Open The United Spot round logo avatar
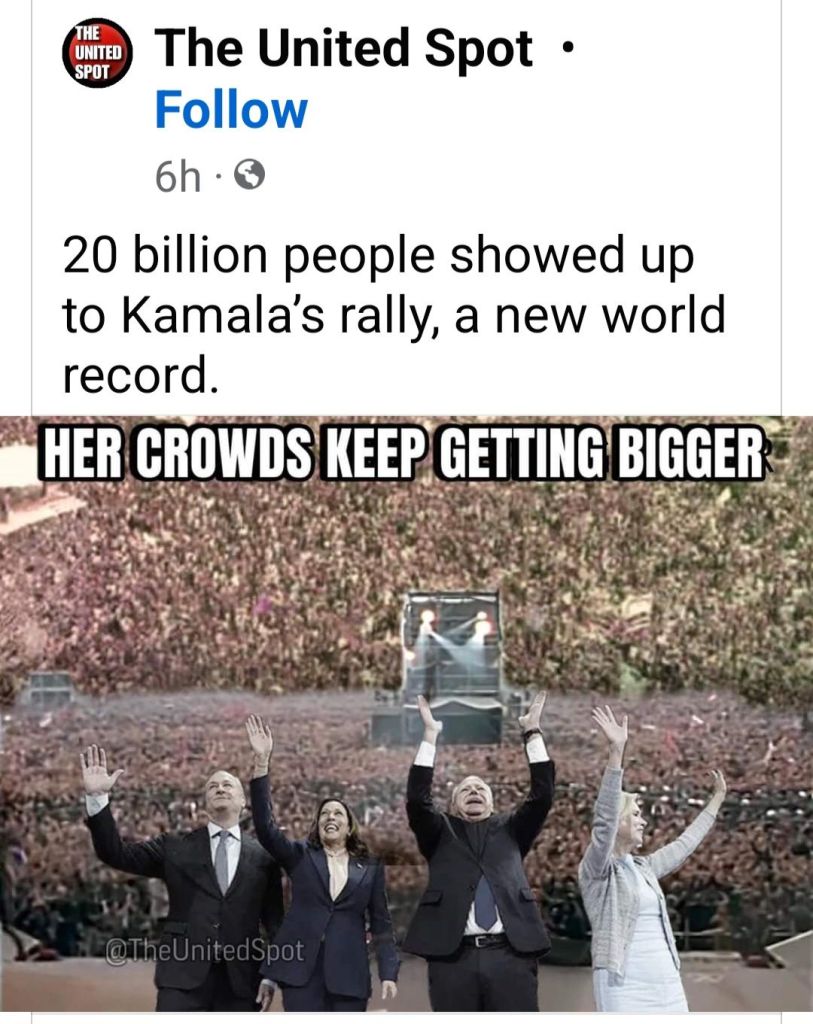Viewport: 813px width, 1024px height. [x=97, y=53]
